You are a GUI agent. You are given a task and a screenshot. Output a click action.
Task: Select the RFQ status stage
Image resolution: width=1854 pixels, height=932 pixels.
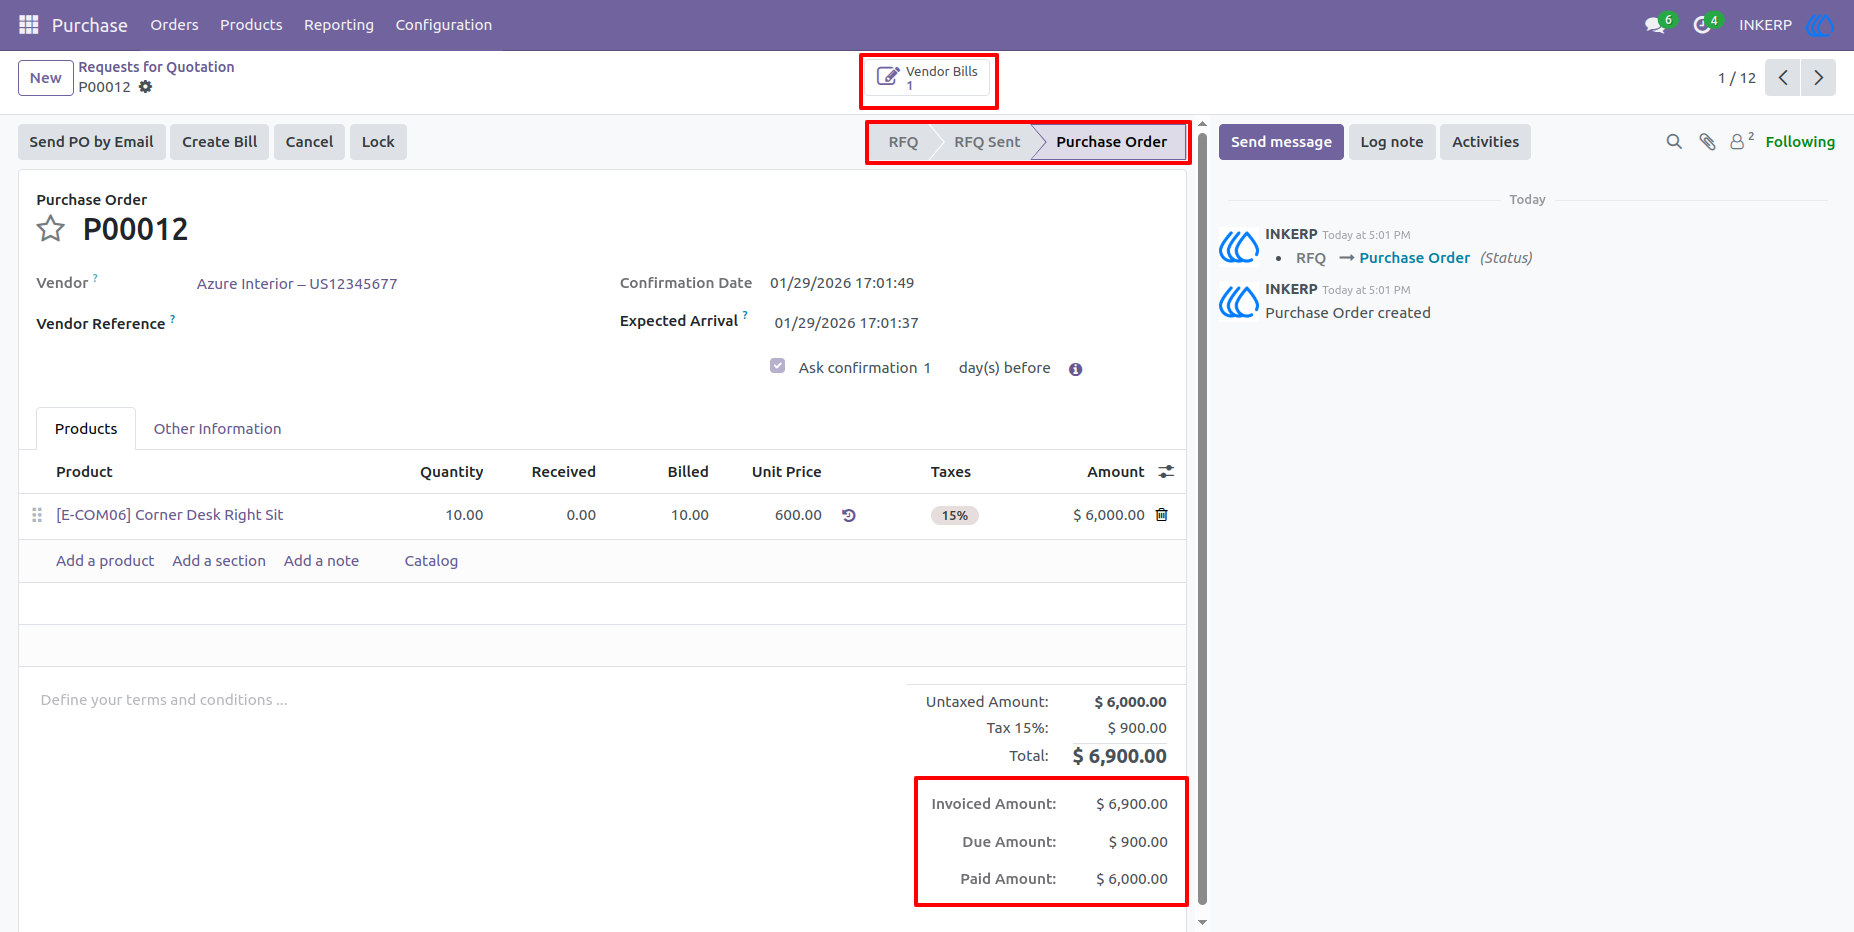click(x=903, y=142)
